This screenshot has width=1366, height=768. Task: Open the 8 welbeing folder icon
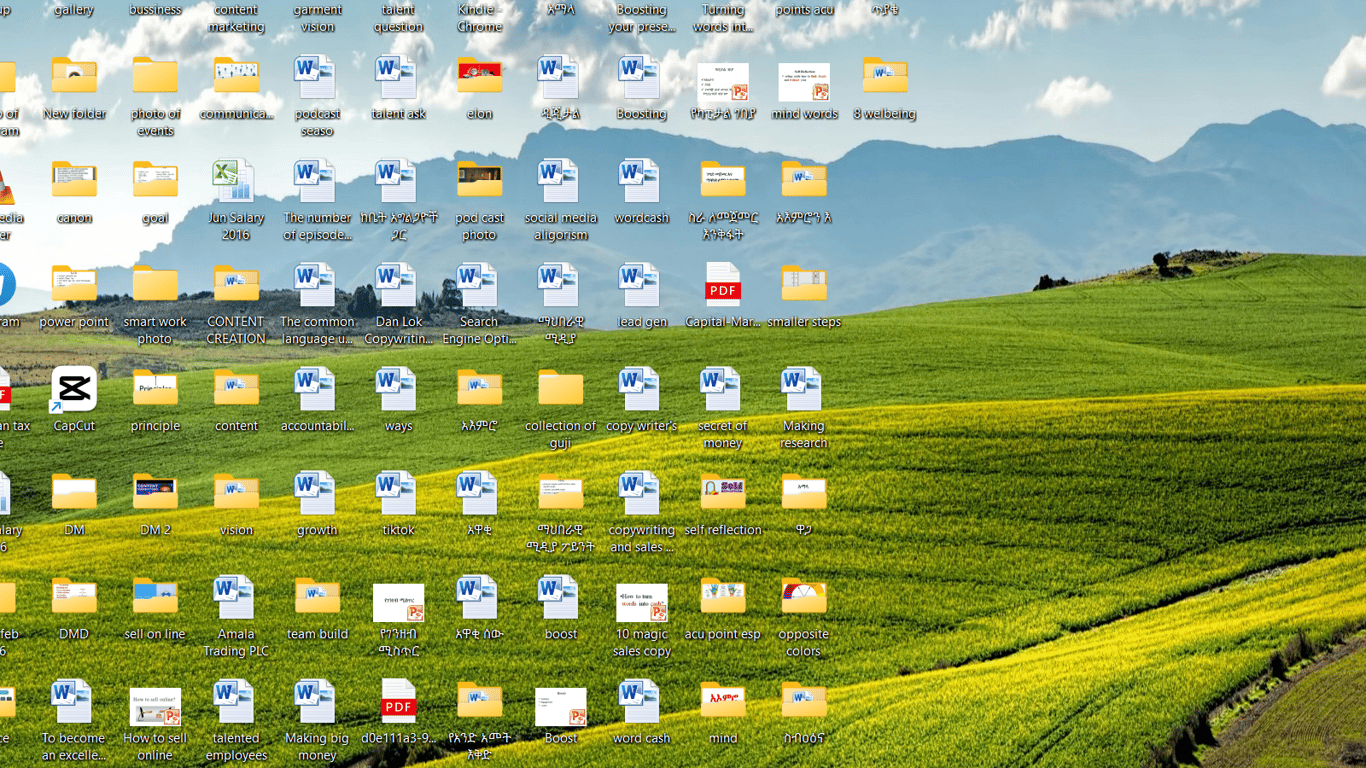coord(885,77)
